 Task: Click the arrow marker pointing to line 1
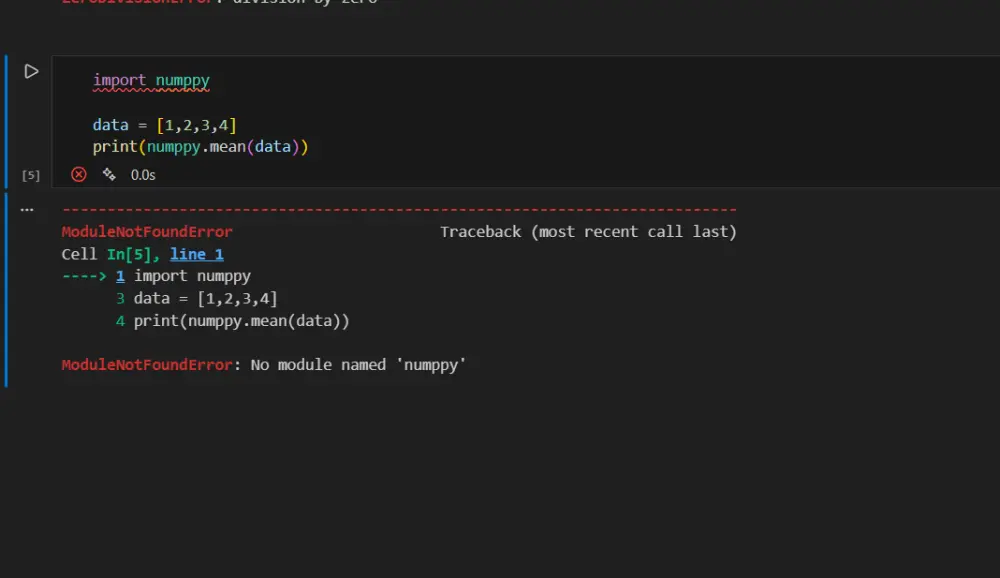coord(84,275)
